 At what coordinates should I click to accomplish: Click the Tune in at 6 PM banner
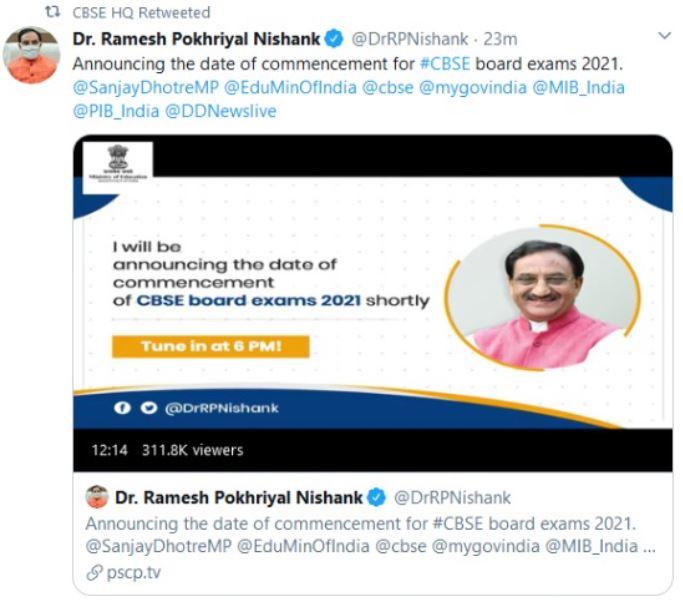tap(211, 346)
